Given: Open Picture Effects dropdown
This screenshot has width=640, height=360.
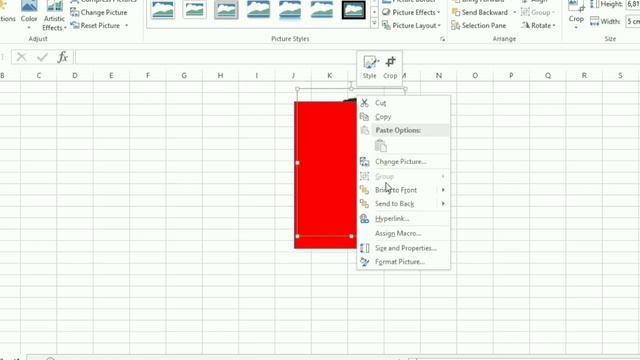Looking at the screenshot, I should coord(411,12).
